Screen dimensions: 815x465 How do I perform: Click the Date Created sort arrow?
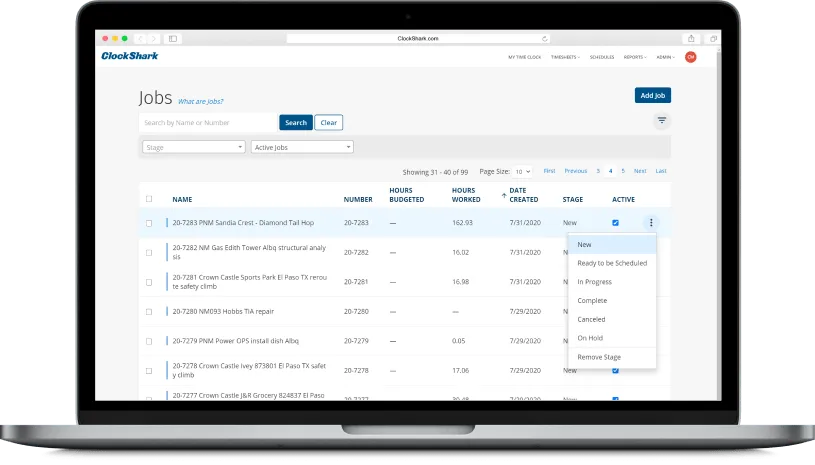pyautogui.click(x=504, y=195)
